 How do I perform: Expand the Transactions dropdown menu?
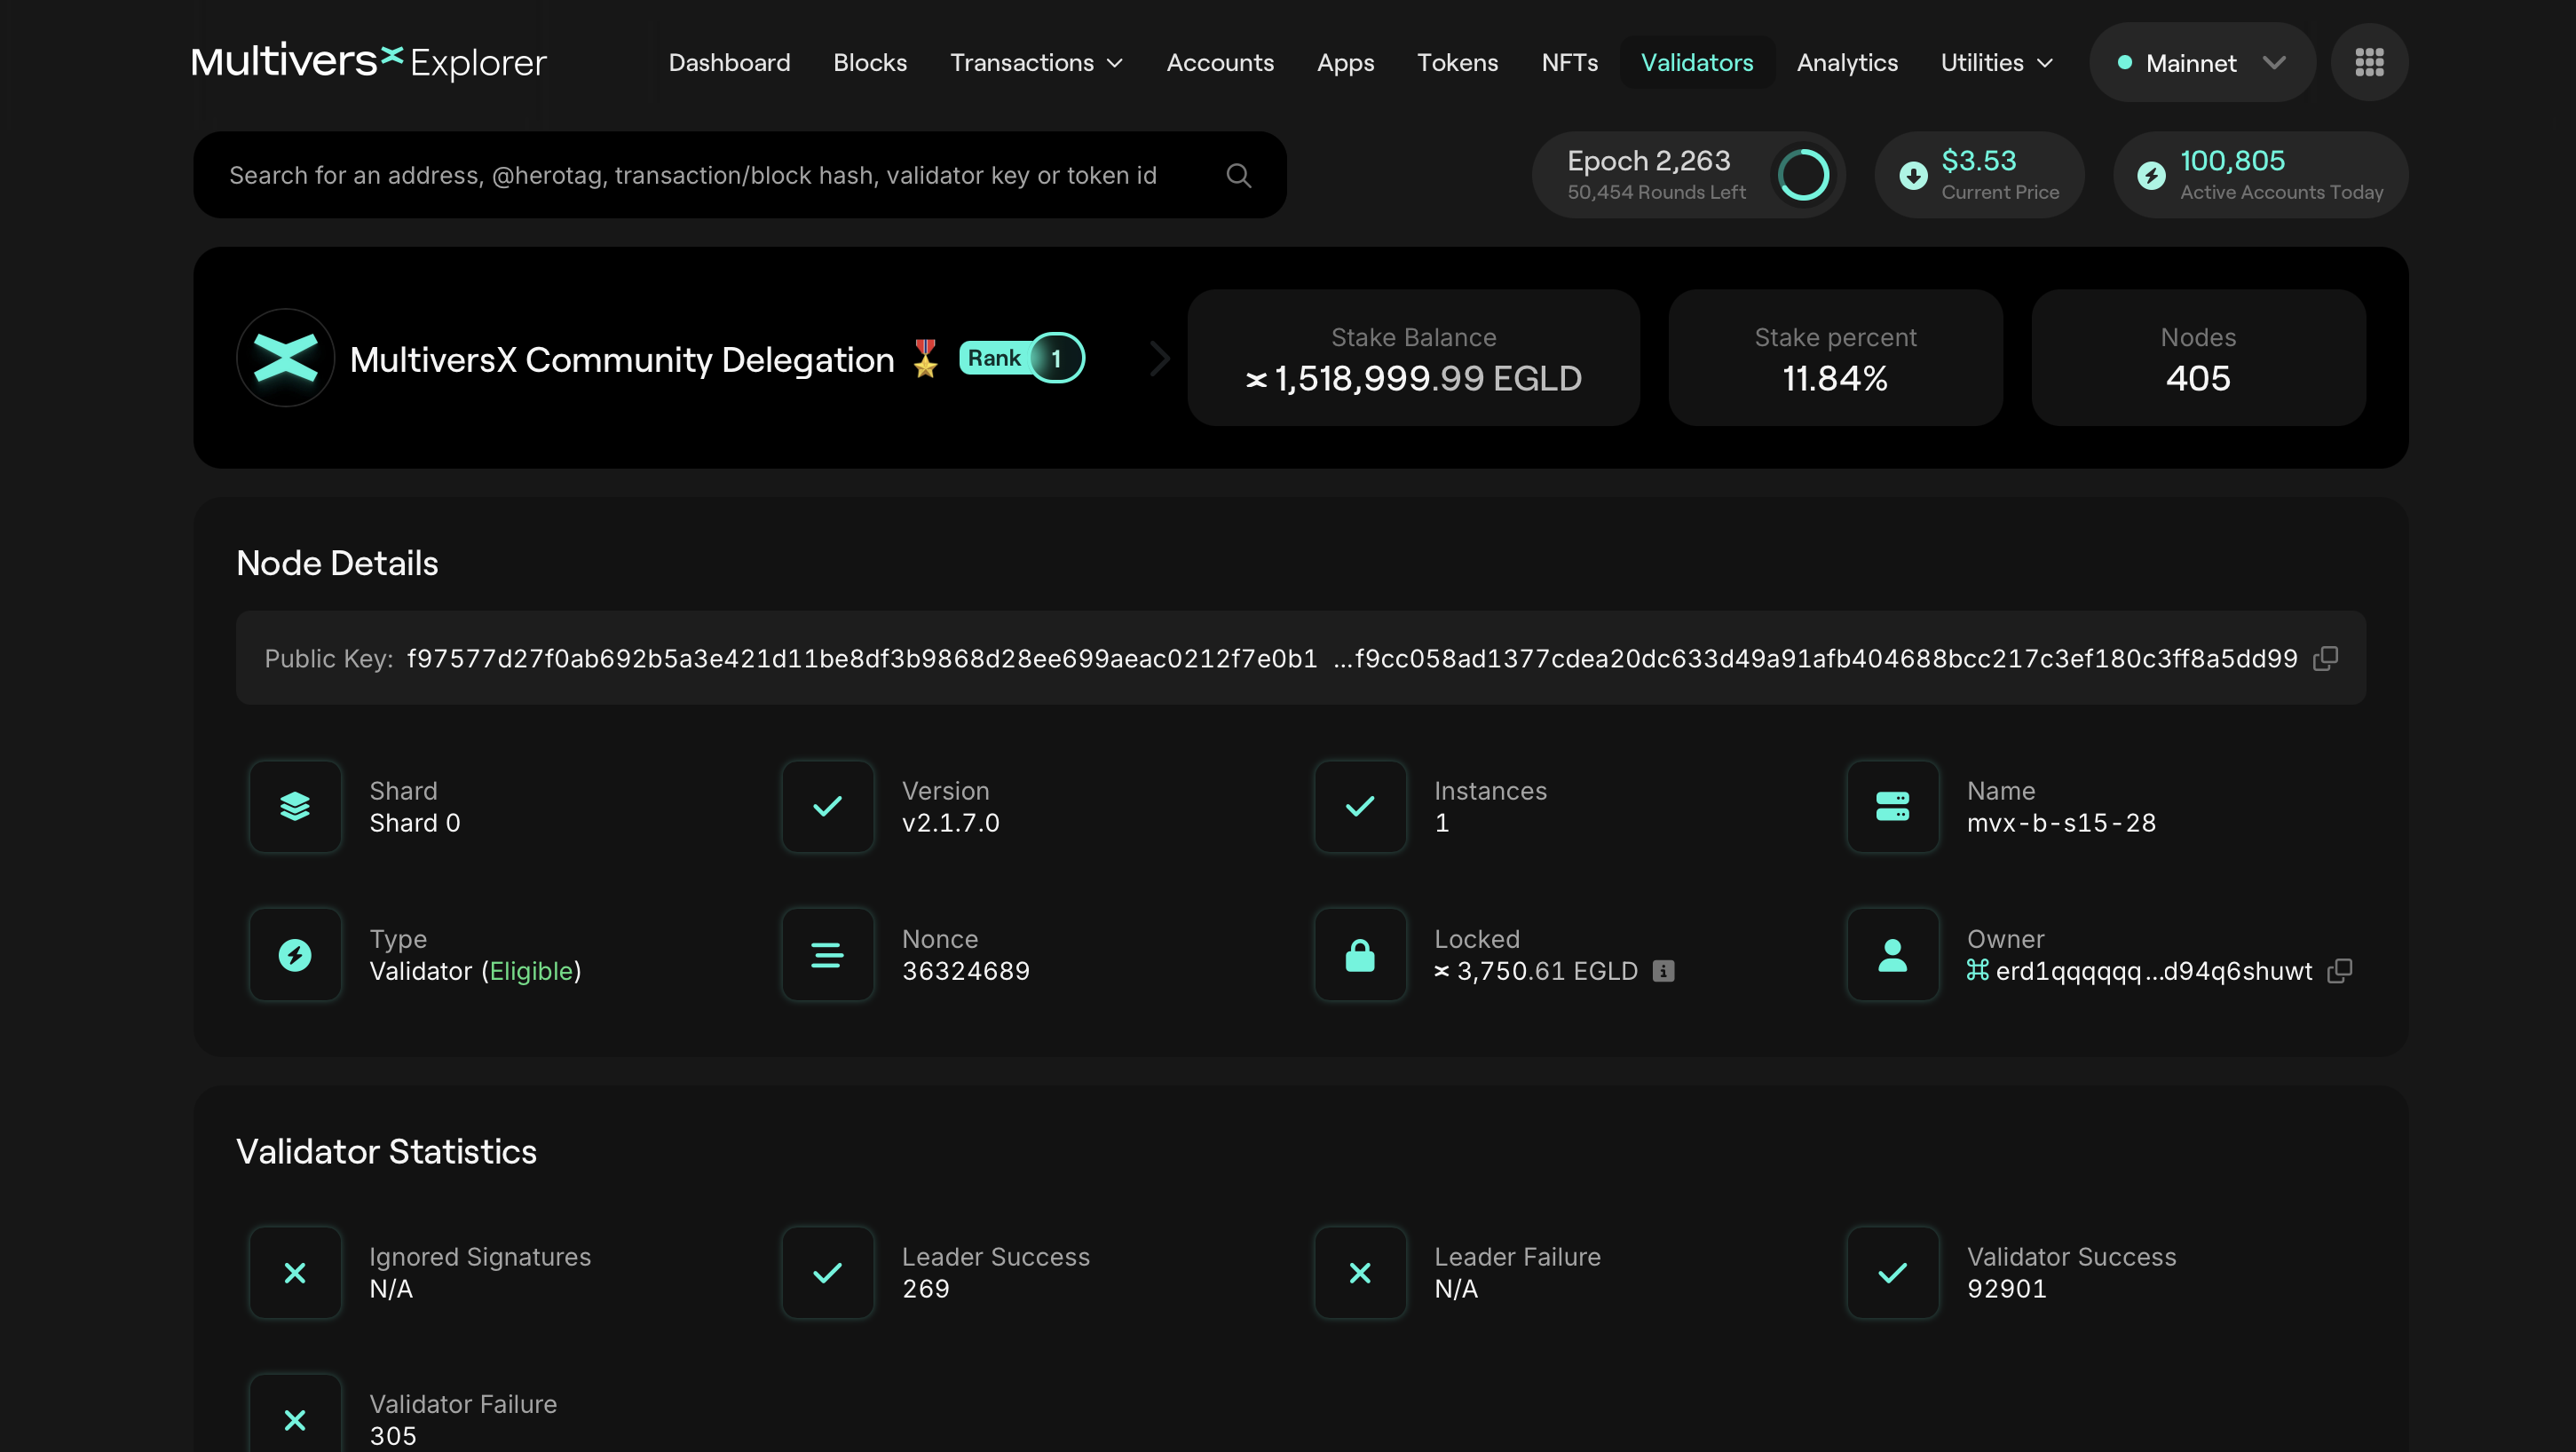(1036, 62)
